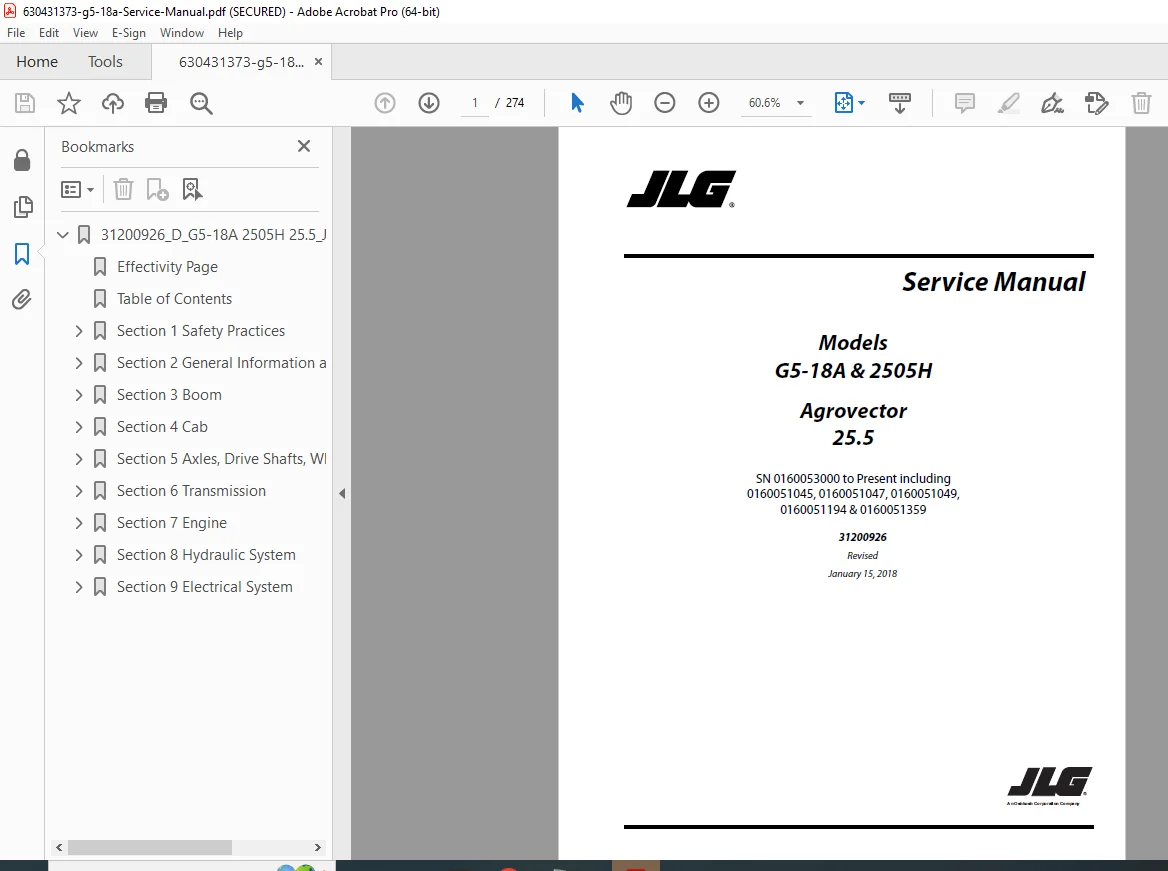Click the bookmarks horizontal scrollbar thumb
The height and width of the screenshot is (871, 1168).
point(150,847)
